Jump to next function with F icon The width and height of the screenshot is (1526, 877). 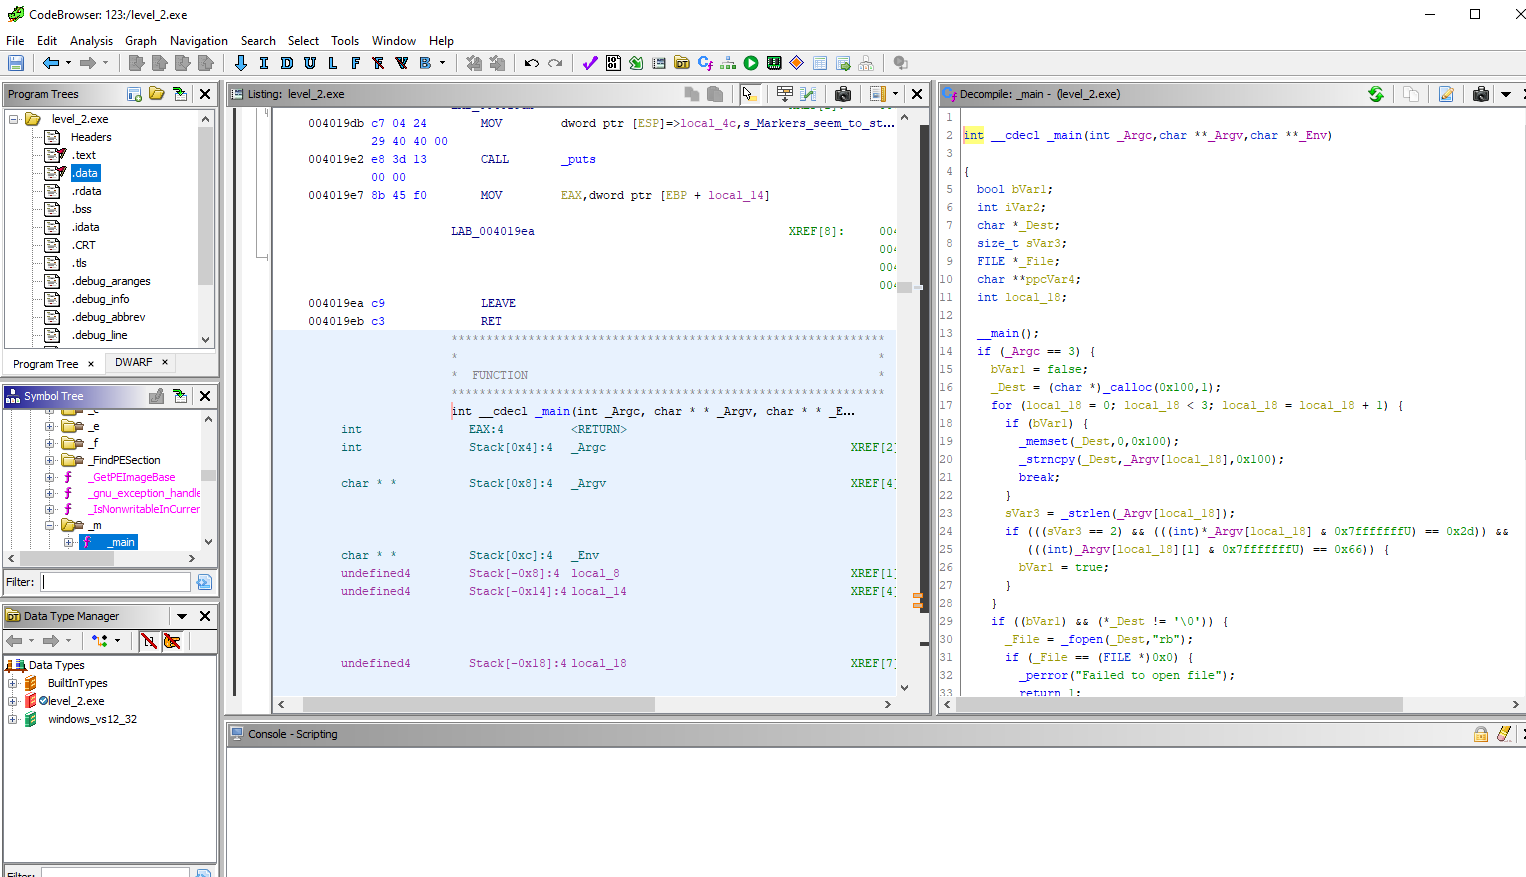pyautogui.click(x=356, y=63)
